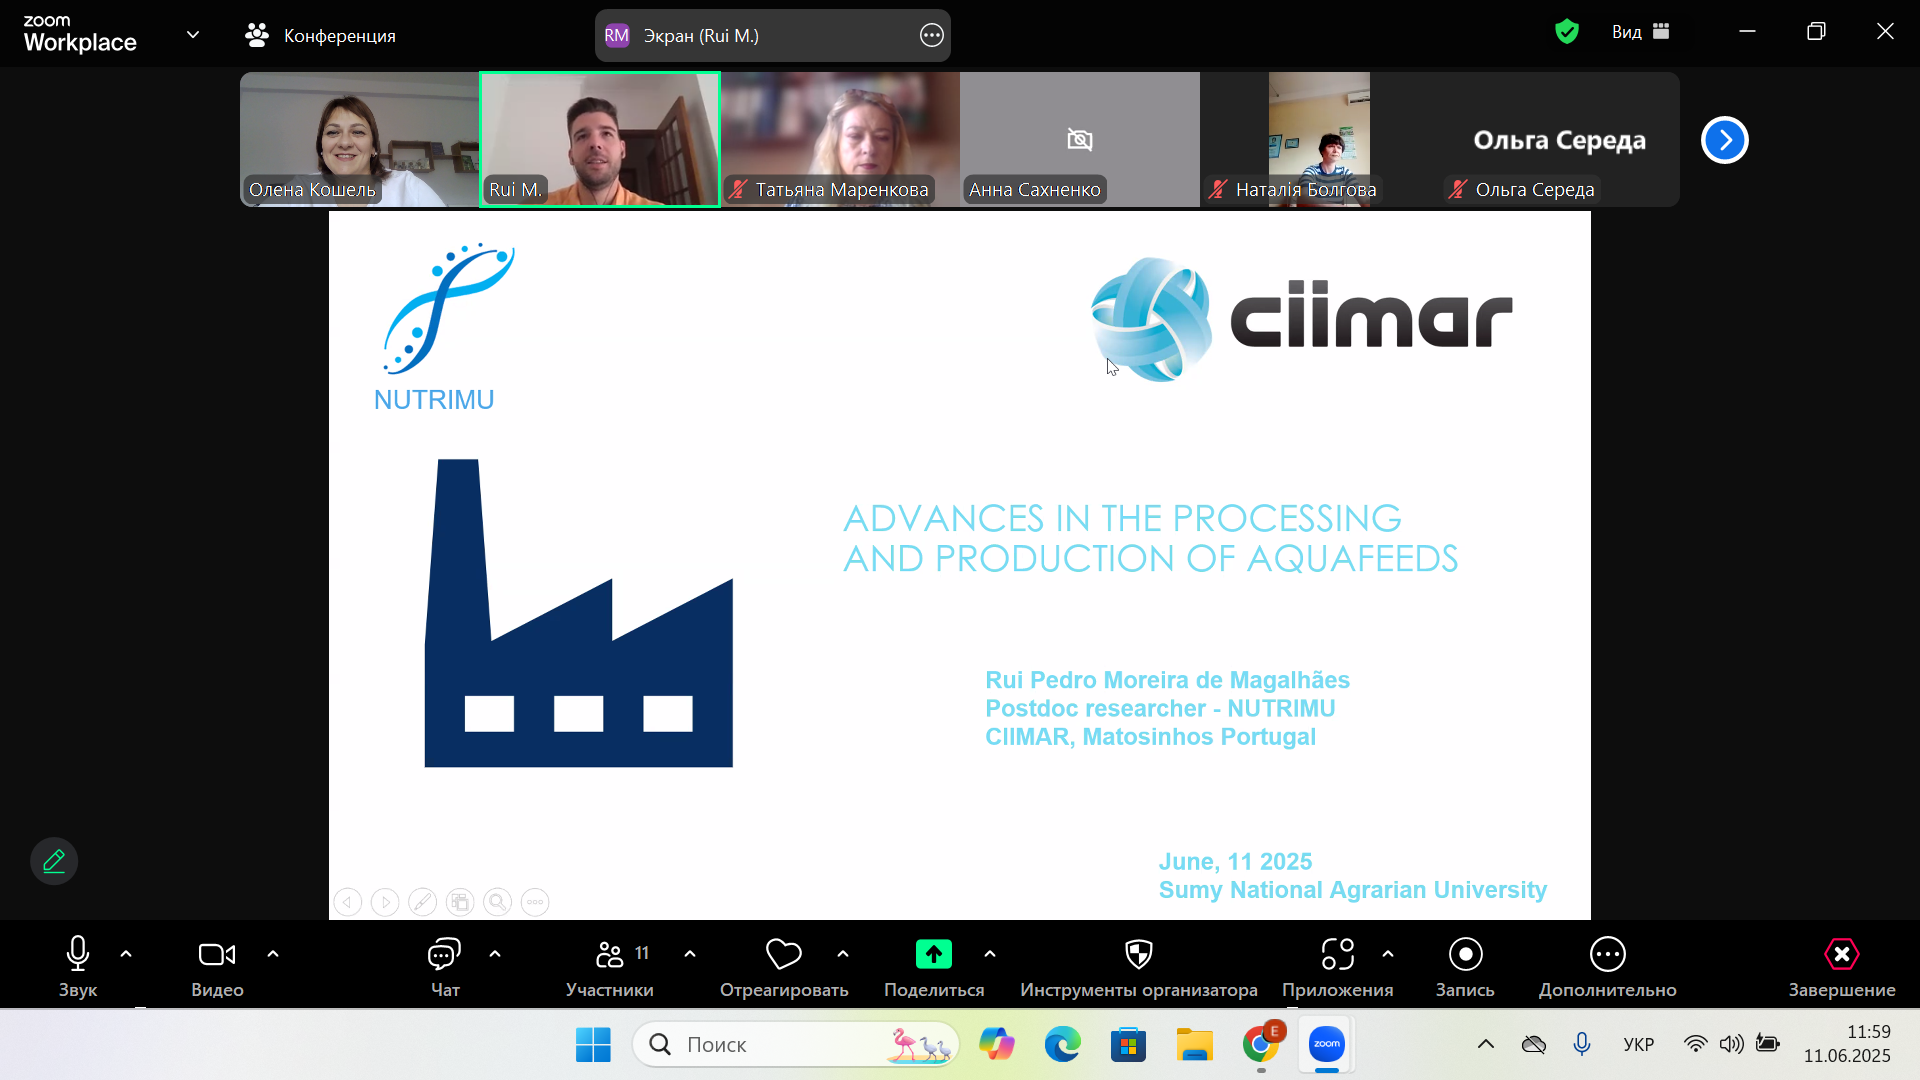Mute microphone with Звук button
The height and width of the screenshot is (1080, 1920).
coord(78,966)
